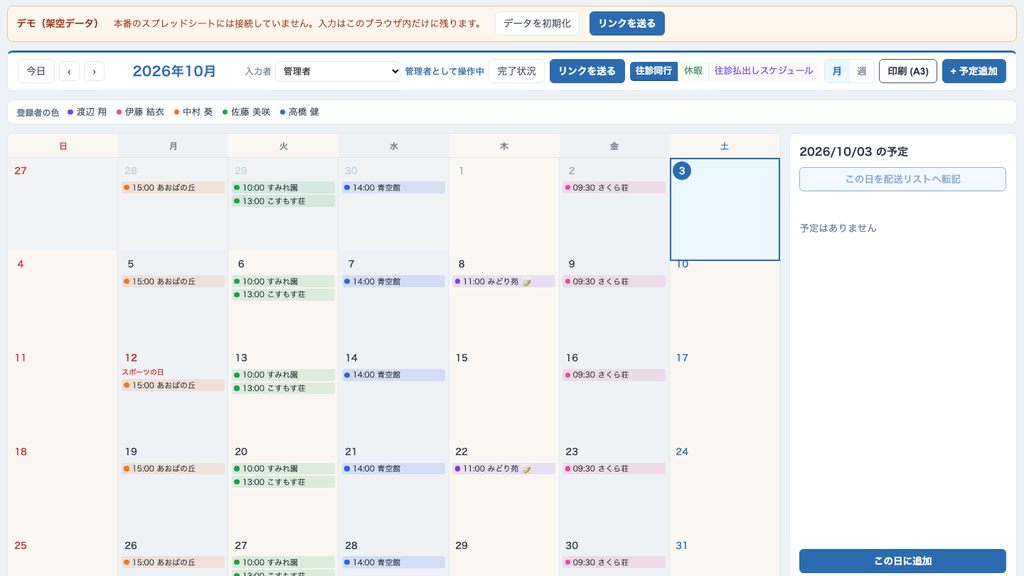The width and height of the screenshot is (1024, 576).
Task: Select the highlighted day 3 cell
Action: pyautogui.click(x=724, y=209)
